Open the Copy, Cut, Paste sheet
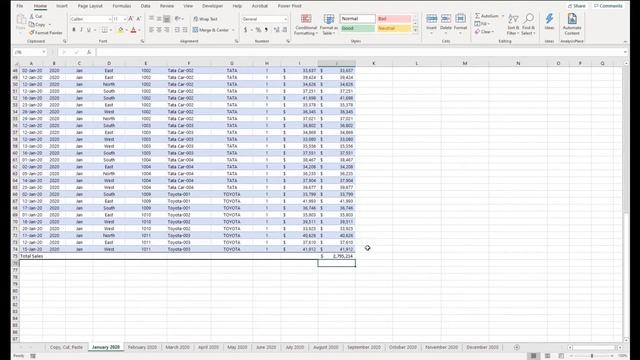 point(66,347)
